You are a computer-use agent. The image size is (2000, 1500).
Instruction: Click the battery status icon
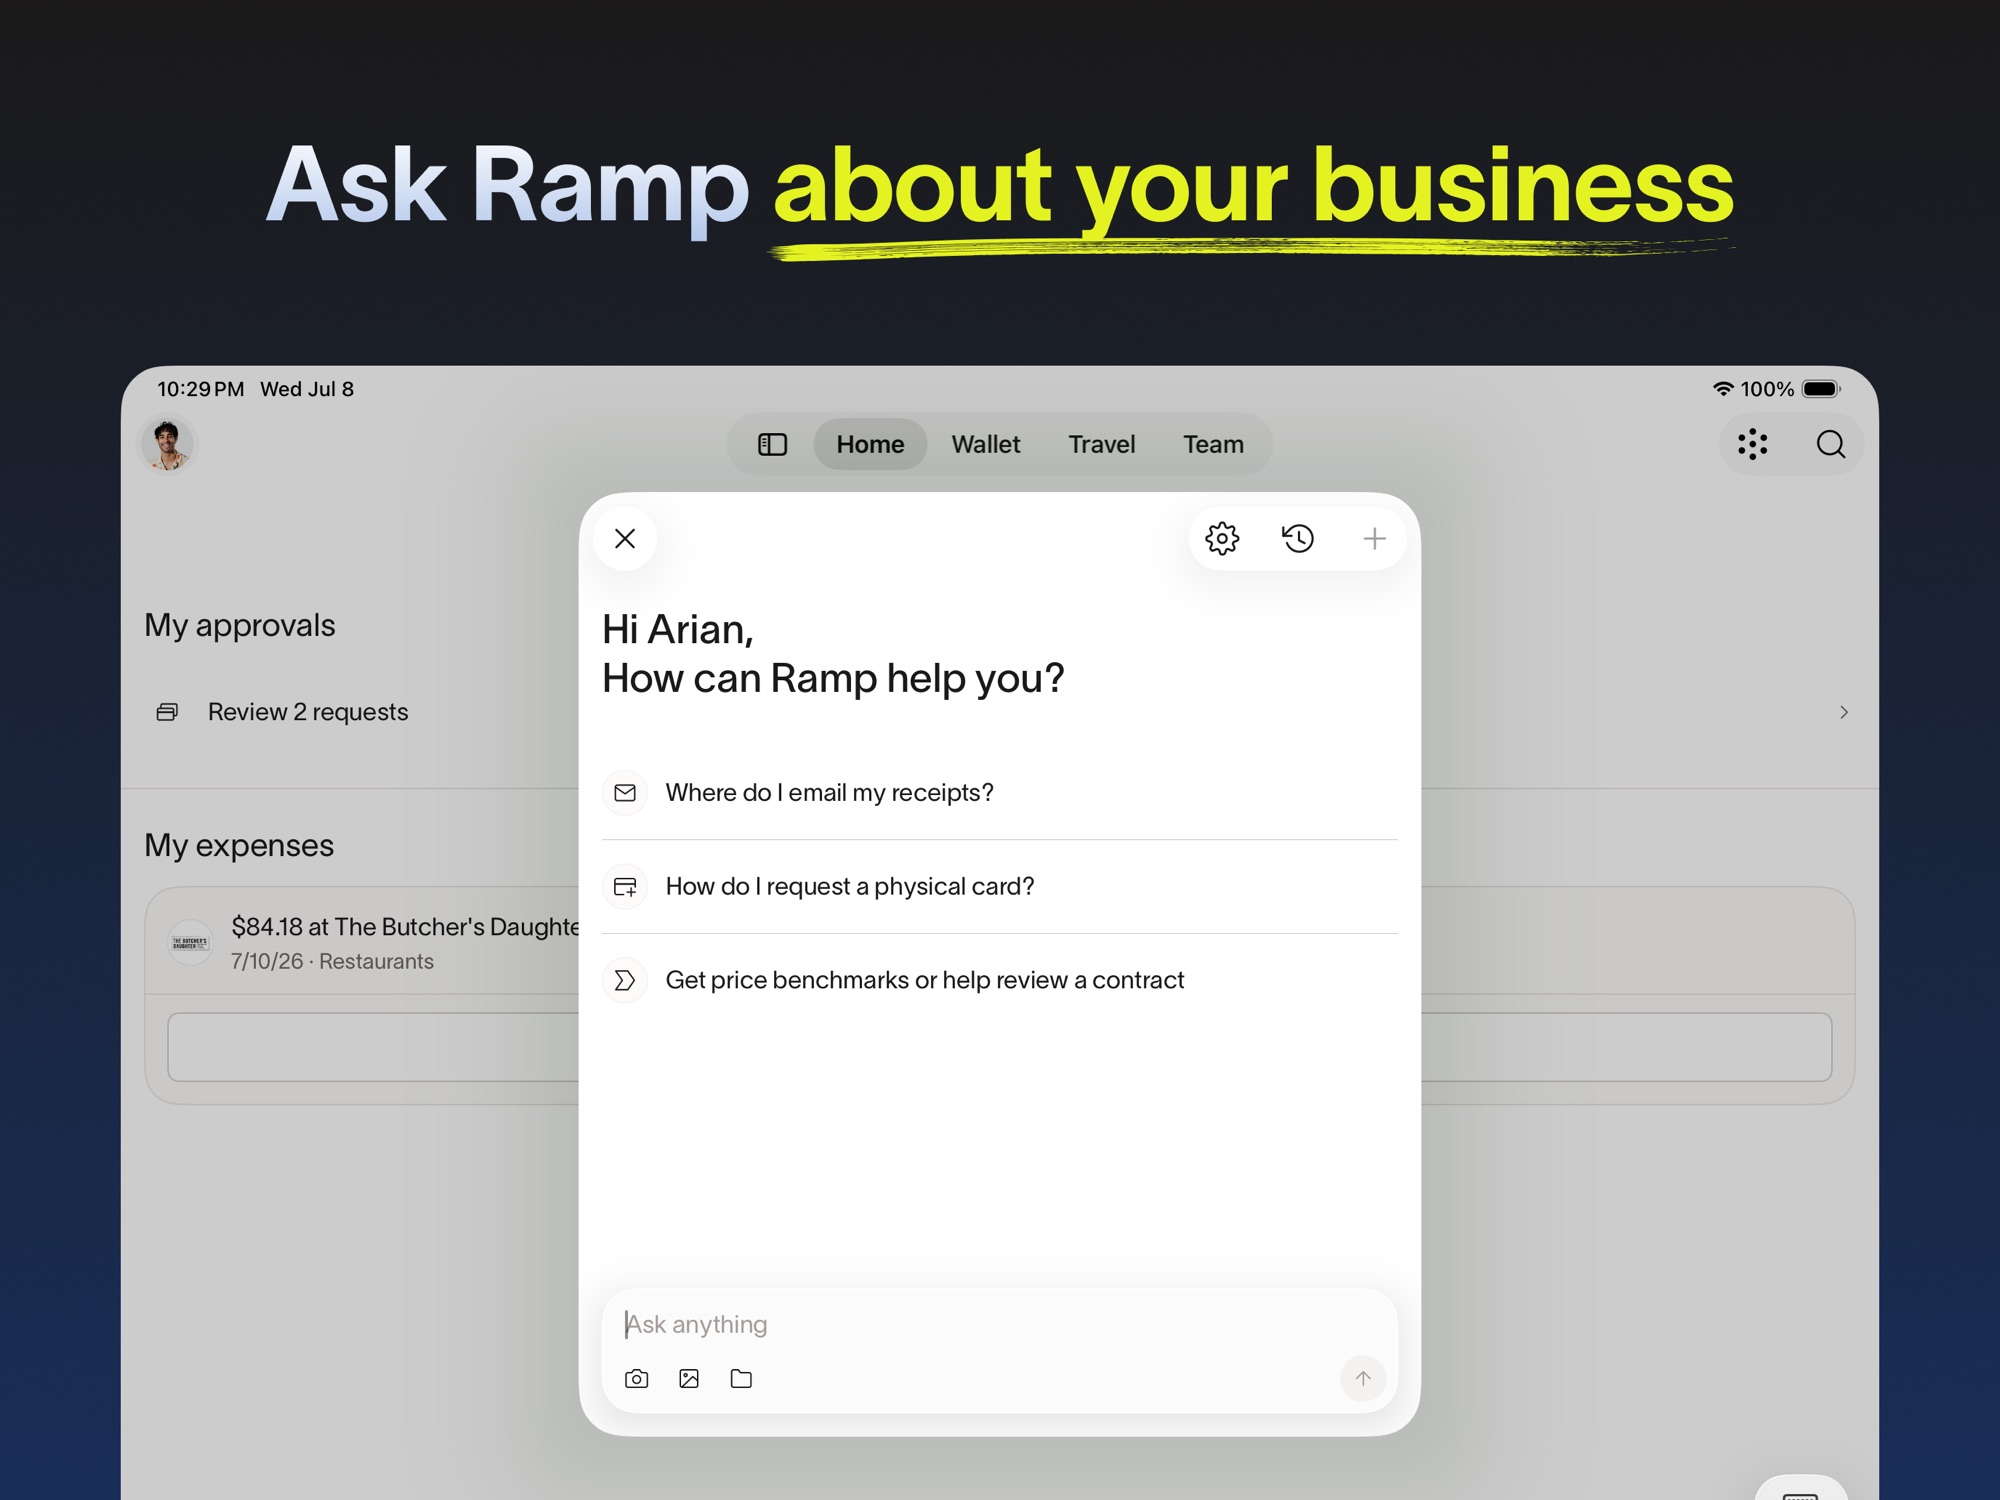[1821, 389]
